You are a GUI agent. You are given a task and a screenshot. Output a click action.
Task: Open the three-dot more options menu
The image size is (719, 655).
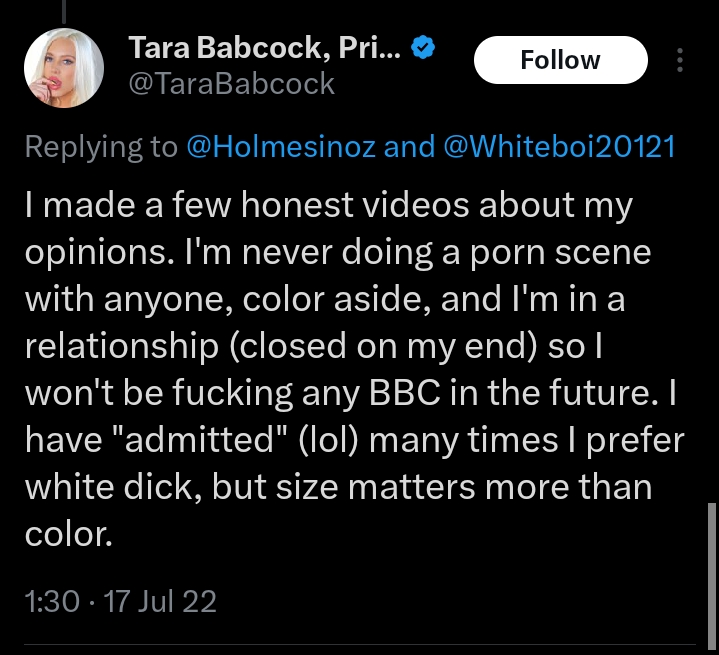point(680,61)
